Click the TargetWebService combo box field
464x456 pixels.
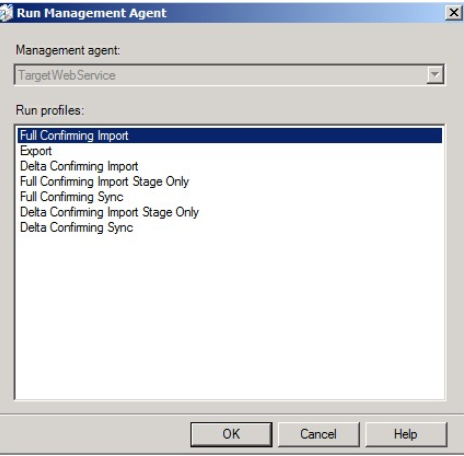[229, 75]
